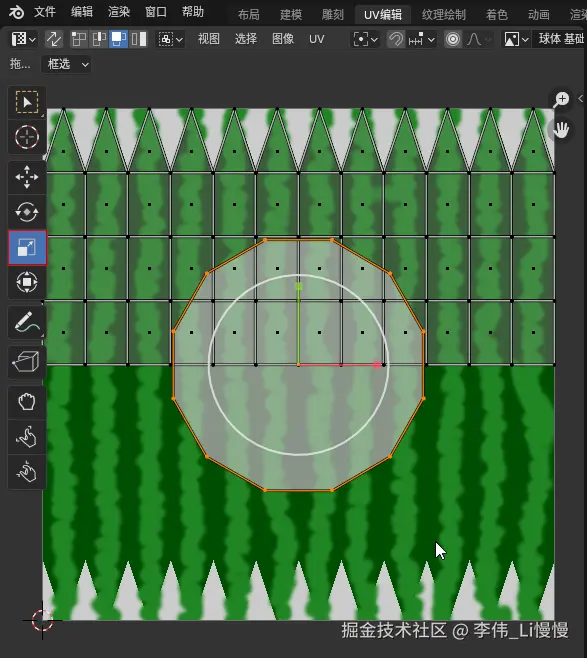Select the Rip region tool
The image size is (587, 658).
[27, 362]
